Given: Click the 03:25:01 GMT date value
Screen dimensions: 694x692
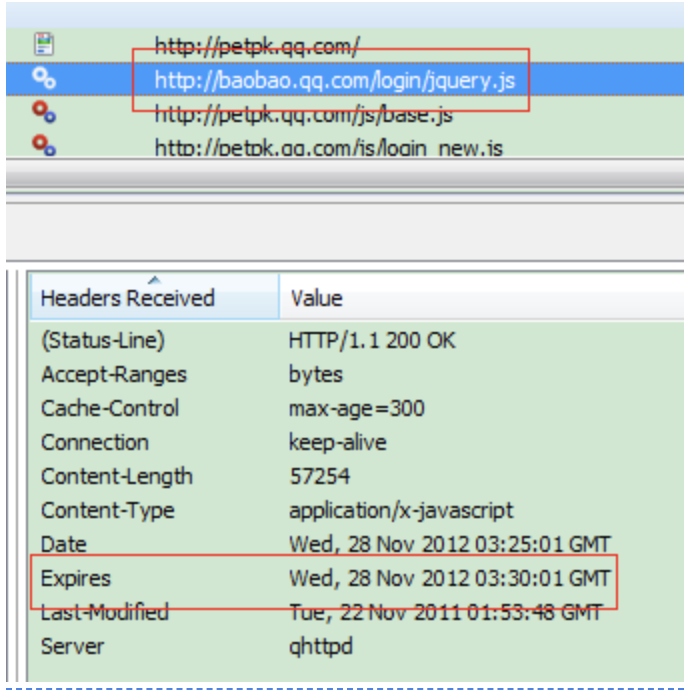Looking at the screenshot, I should [x=450, y=545].
